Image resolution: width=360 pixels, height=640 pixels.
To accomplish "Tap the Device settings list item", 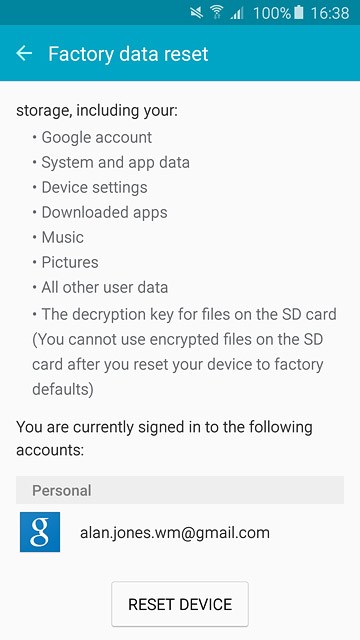I will pos(90,187).
